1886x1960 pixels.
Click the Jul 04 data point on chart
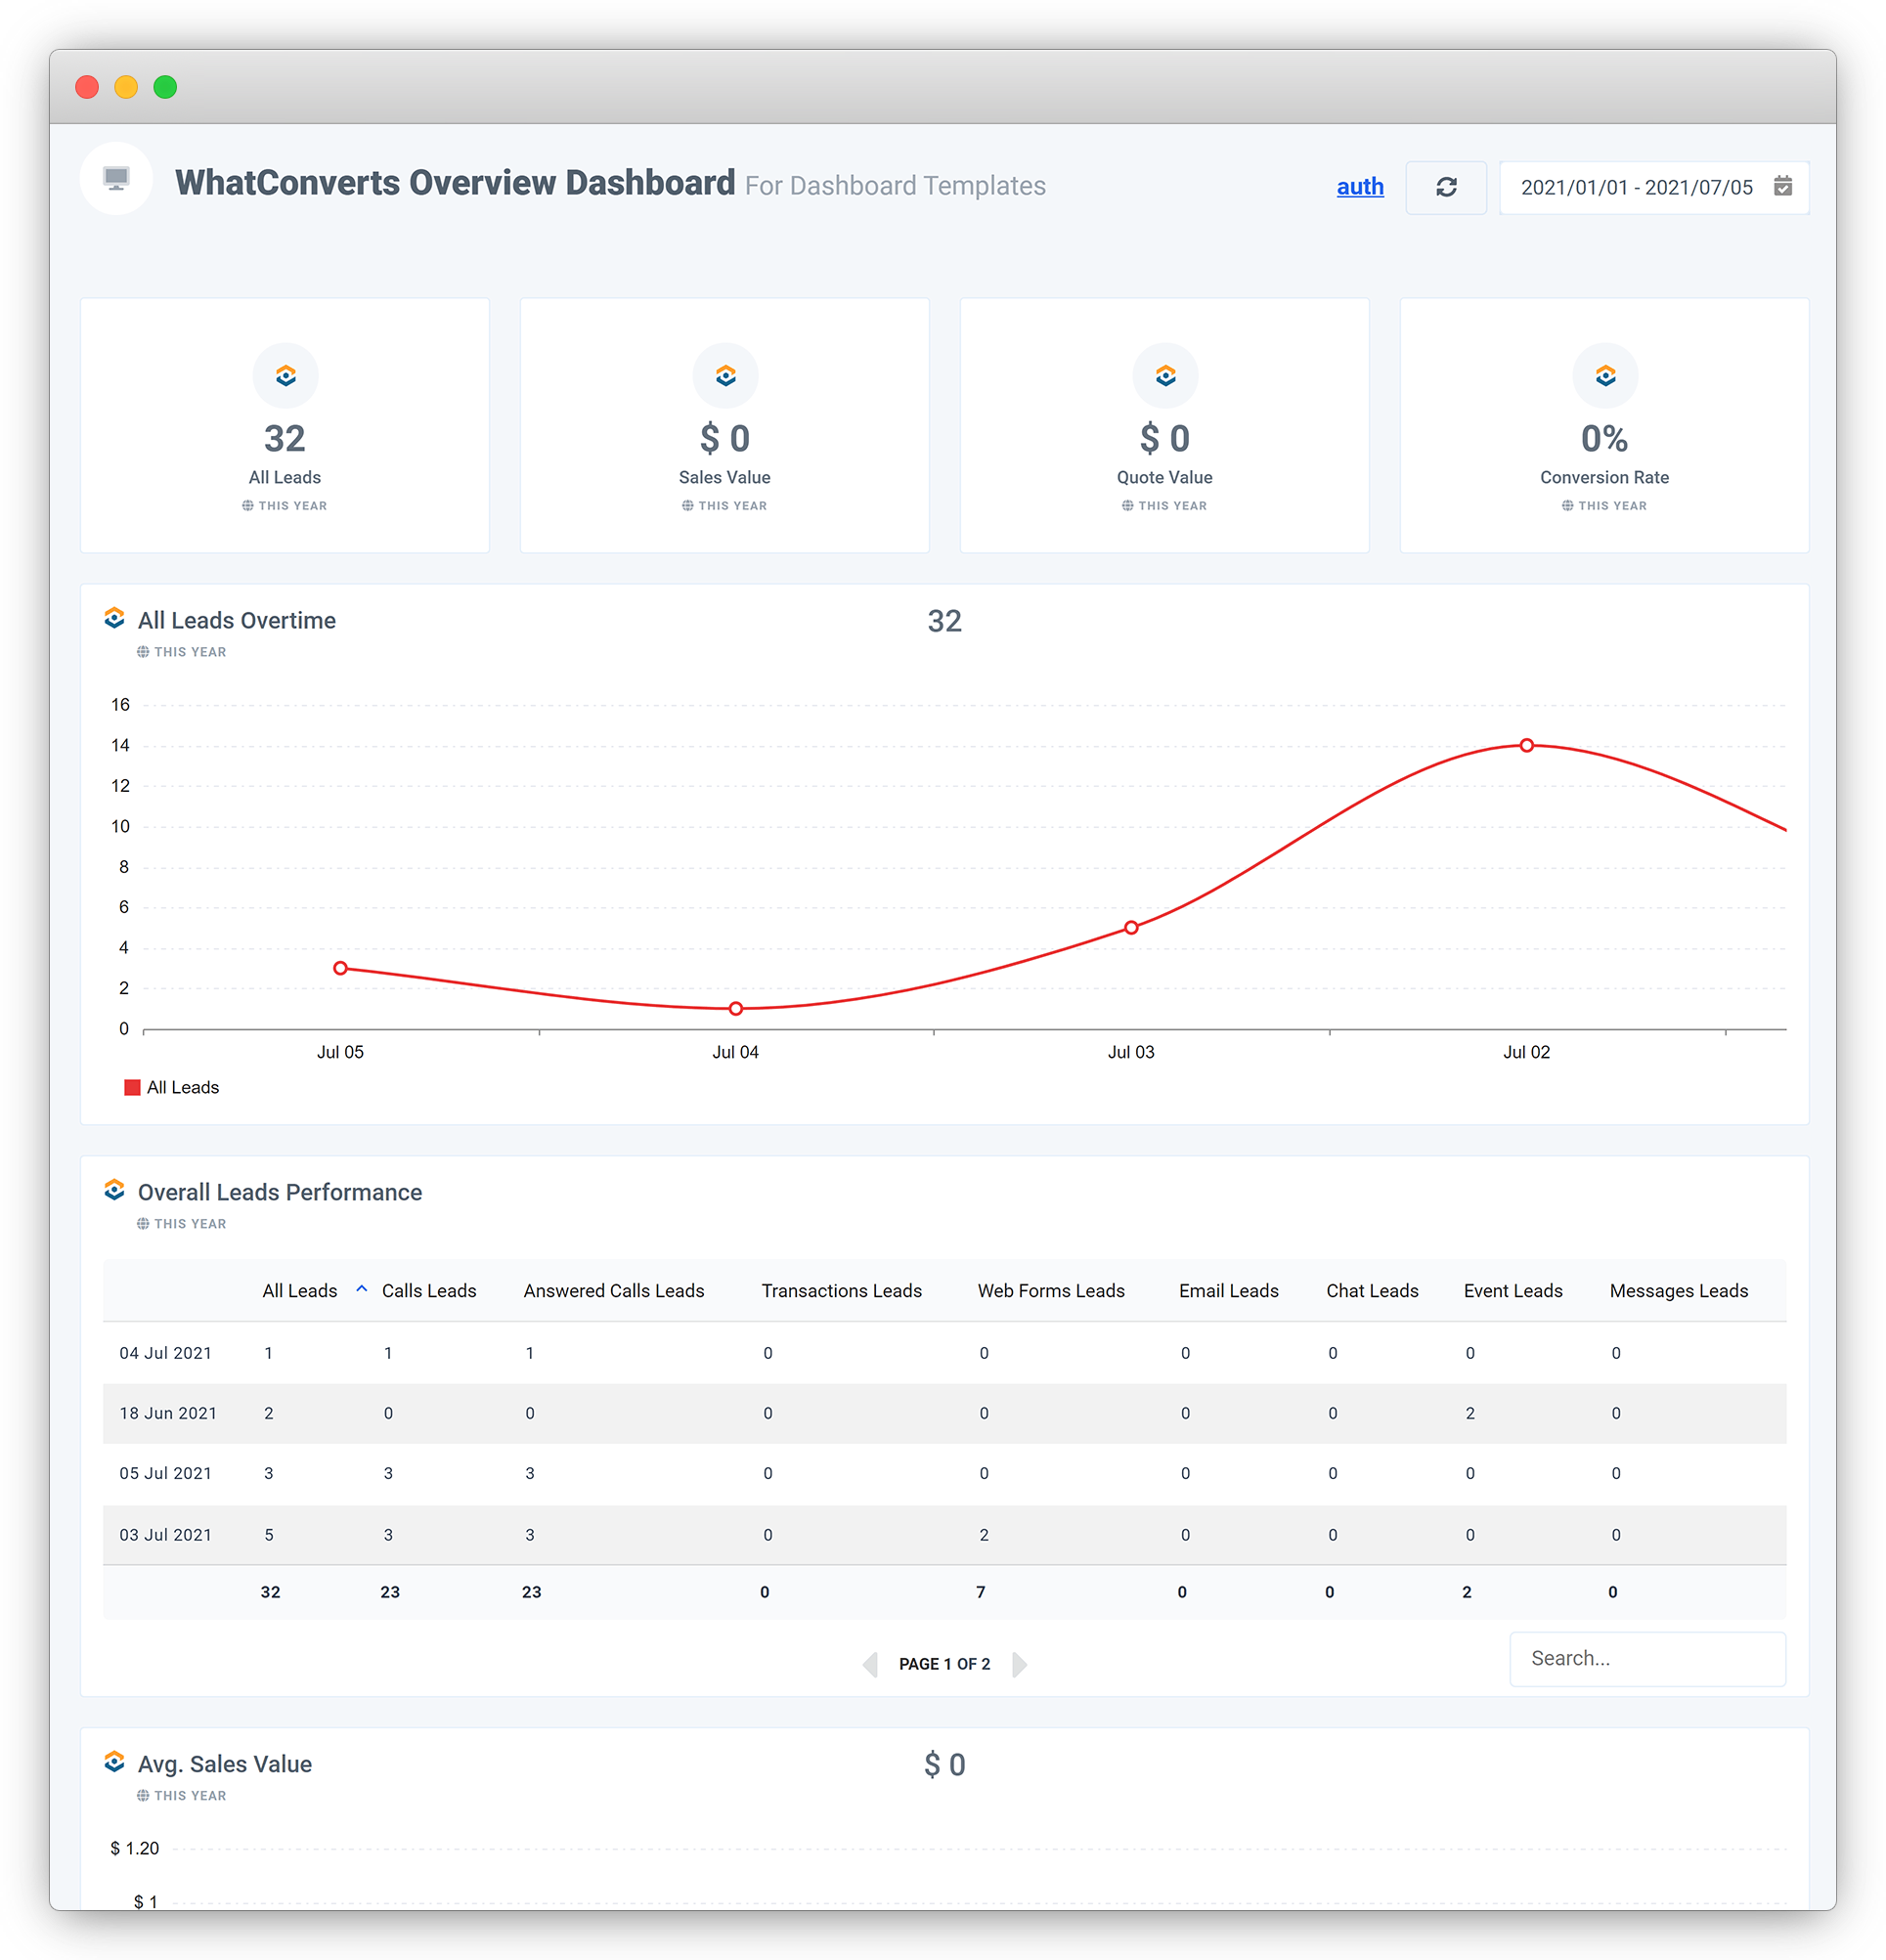point(736,1008)
